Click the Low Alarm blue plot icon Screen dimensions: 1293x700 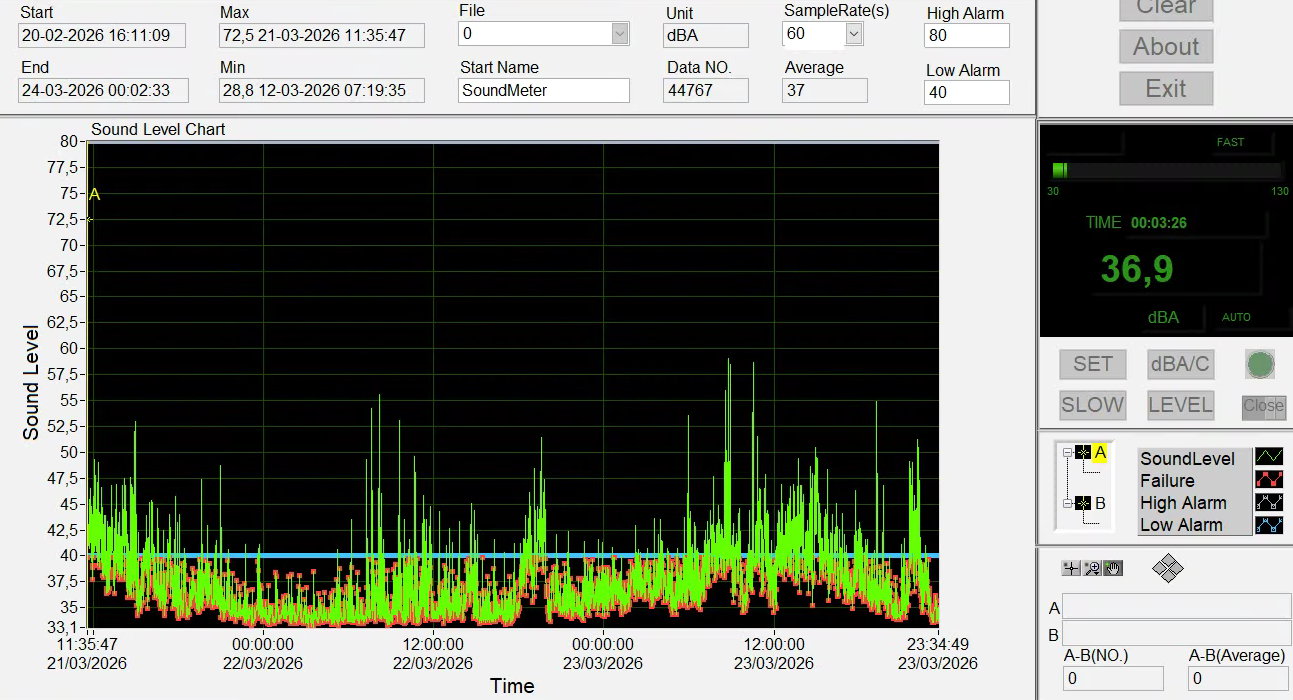point(1269,525)
